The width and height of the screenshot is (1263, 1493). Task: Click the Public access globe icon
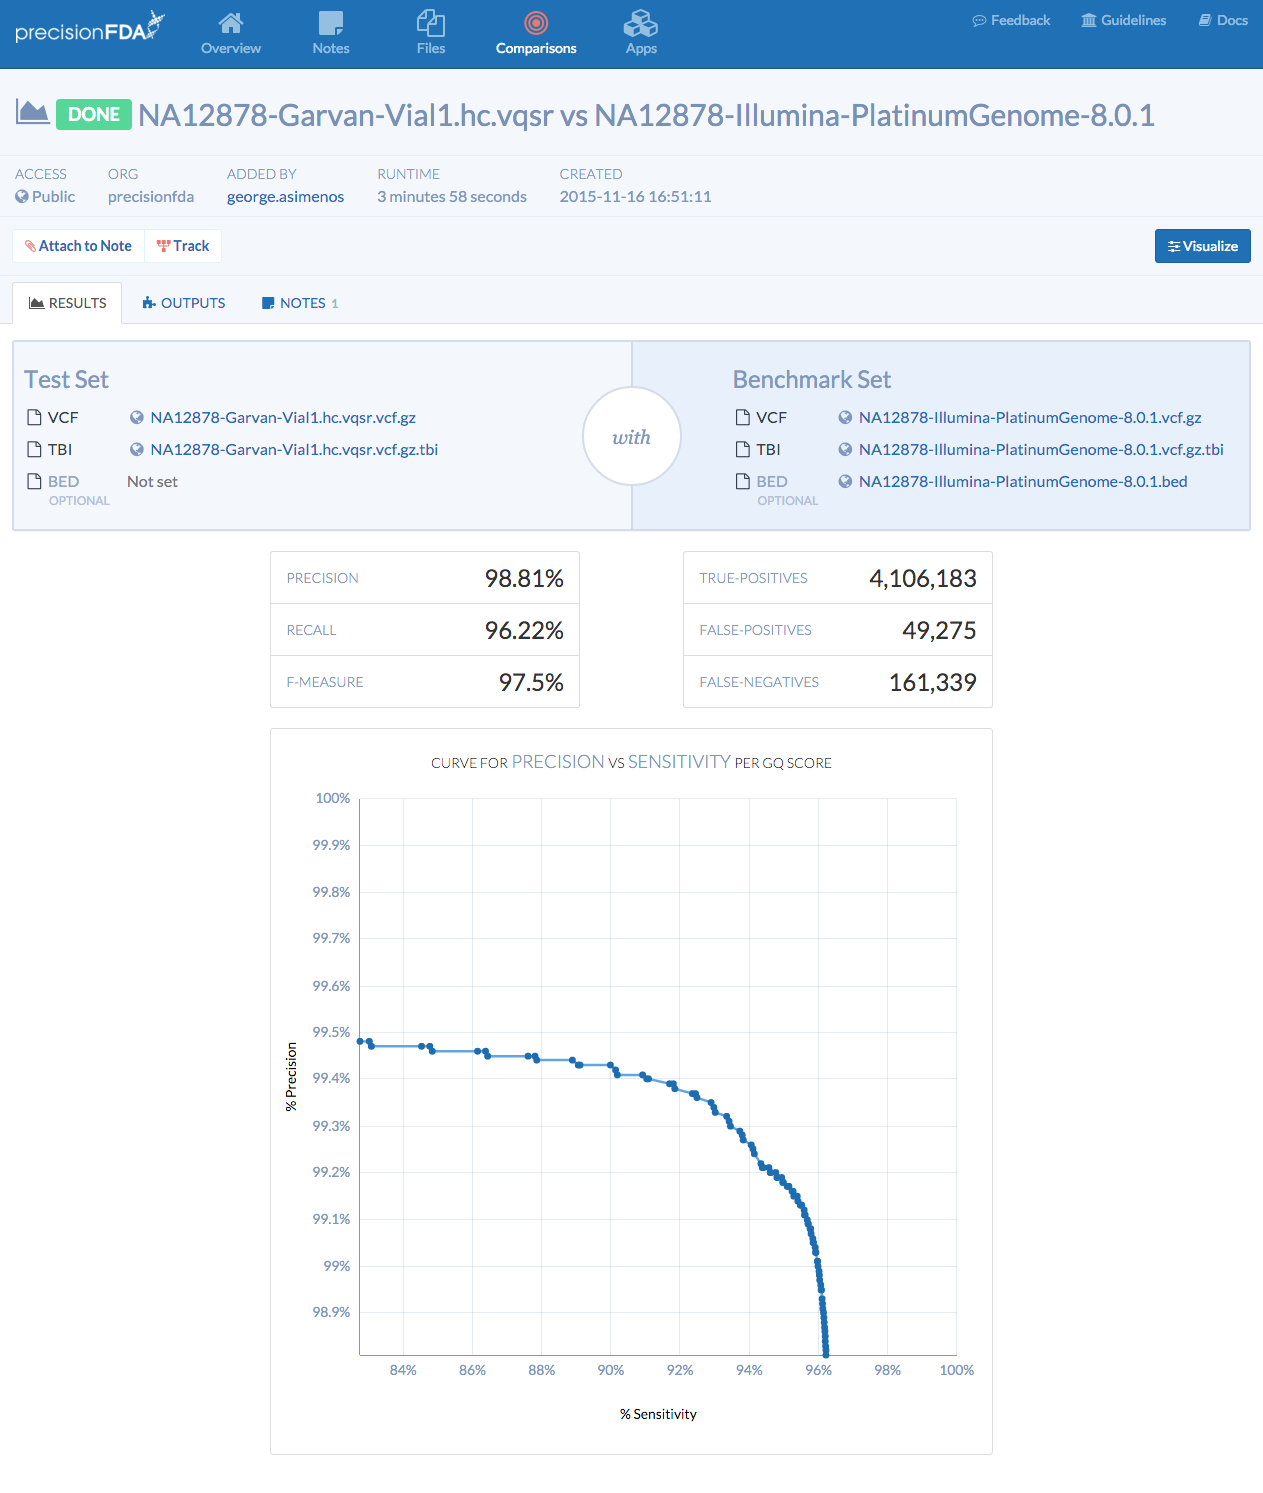[x=22, y=197]
